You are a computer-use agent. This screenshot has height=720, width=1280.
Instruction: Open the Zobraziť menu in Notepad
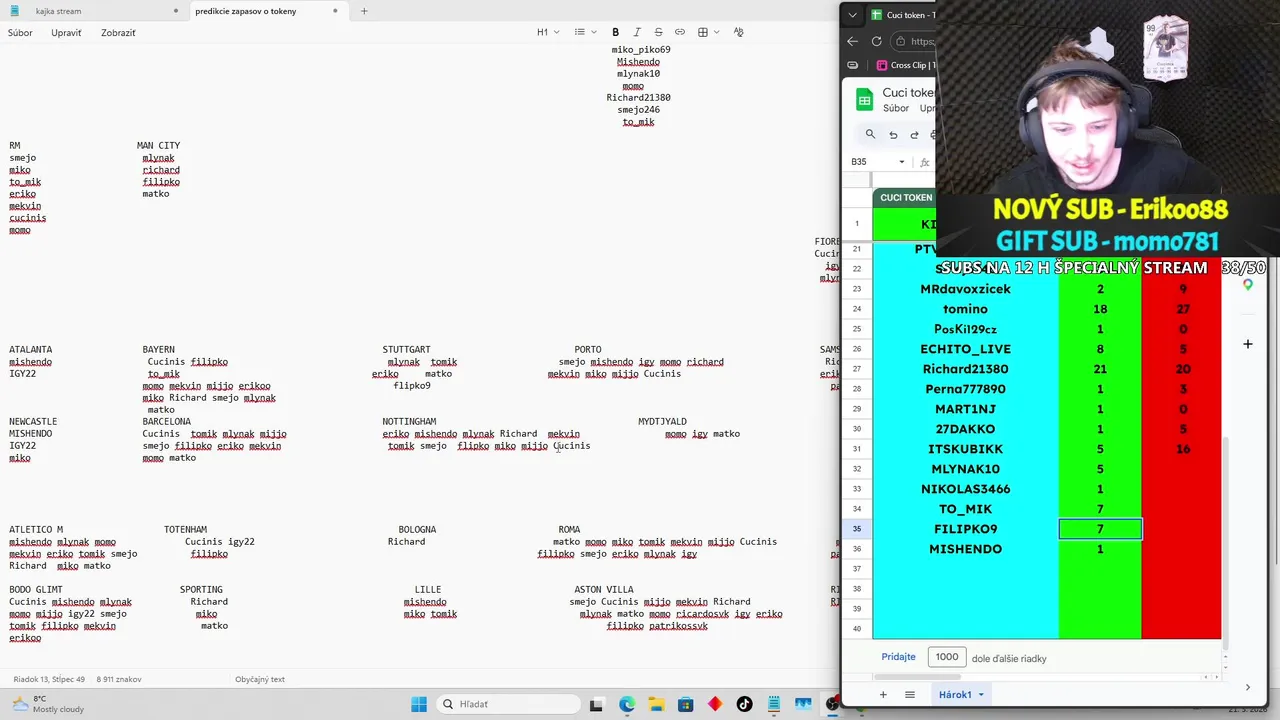click(118, 33)
